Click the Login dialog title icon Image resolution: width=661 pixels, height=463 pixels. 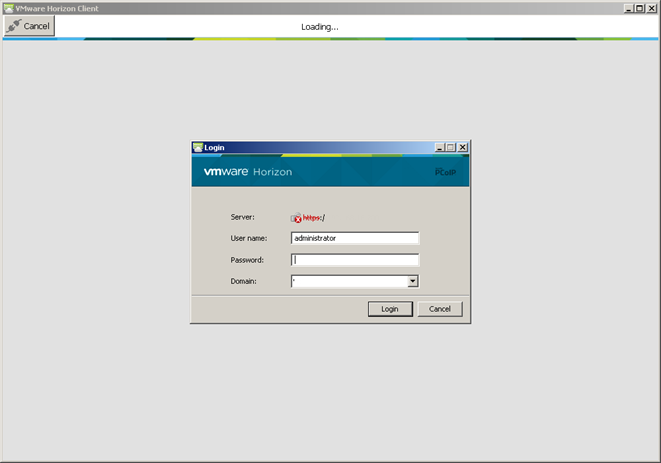pos(198,148)
